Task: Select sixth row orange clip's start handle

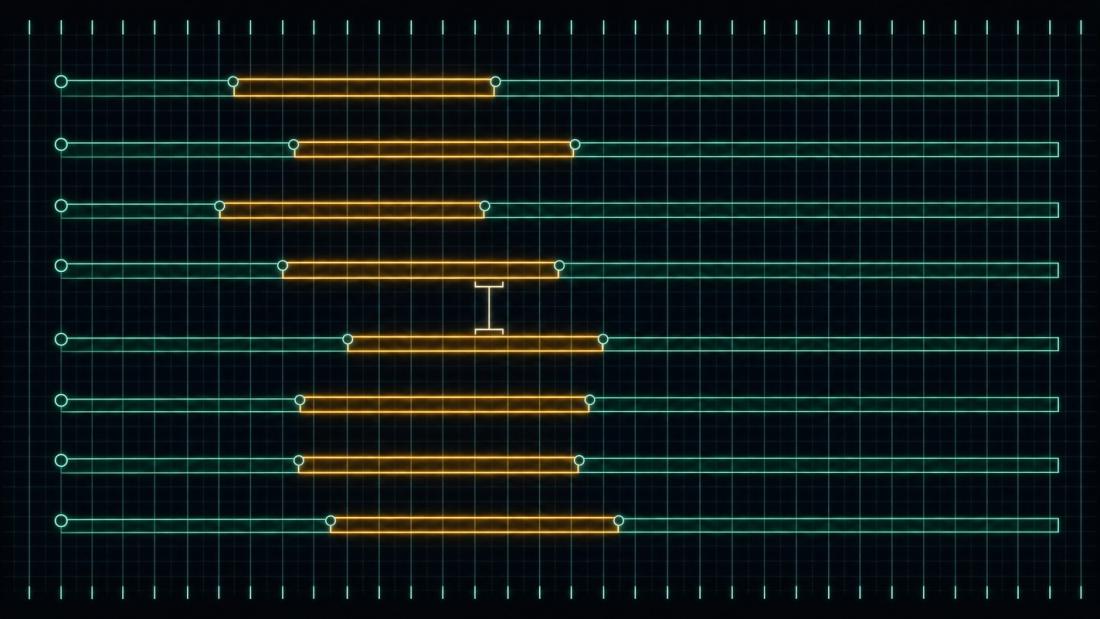Action: [300, 400]
